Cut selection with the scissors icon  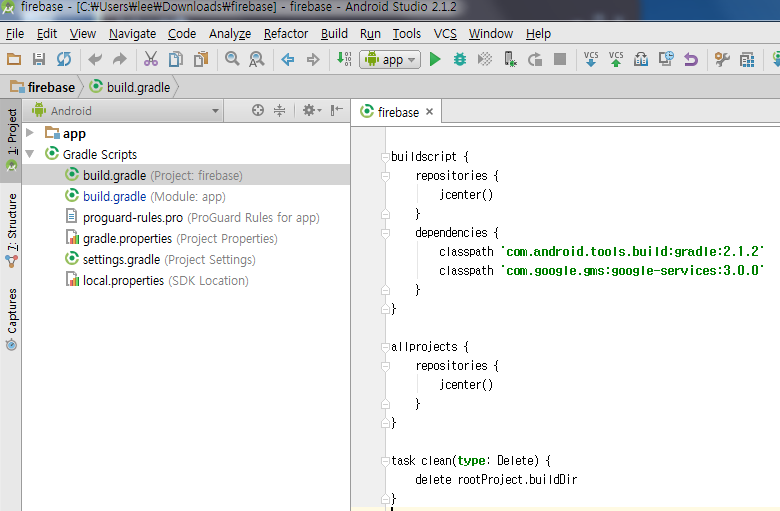point(151,59)
